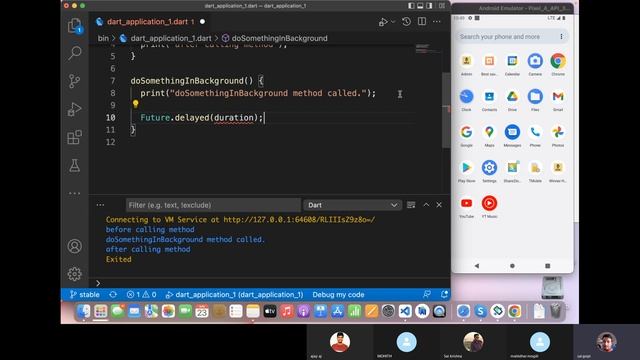Viewport: 640px width, 360px height.
Task: Open Phone app in the emulator
Action: (535, 132)
